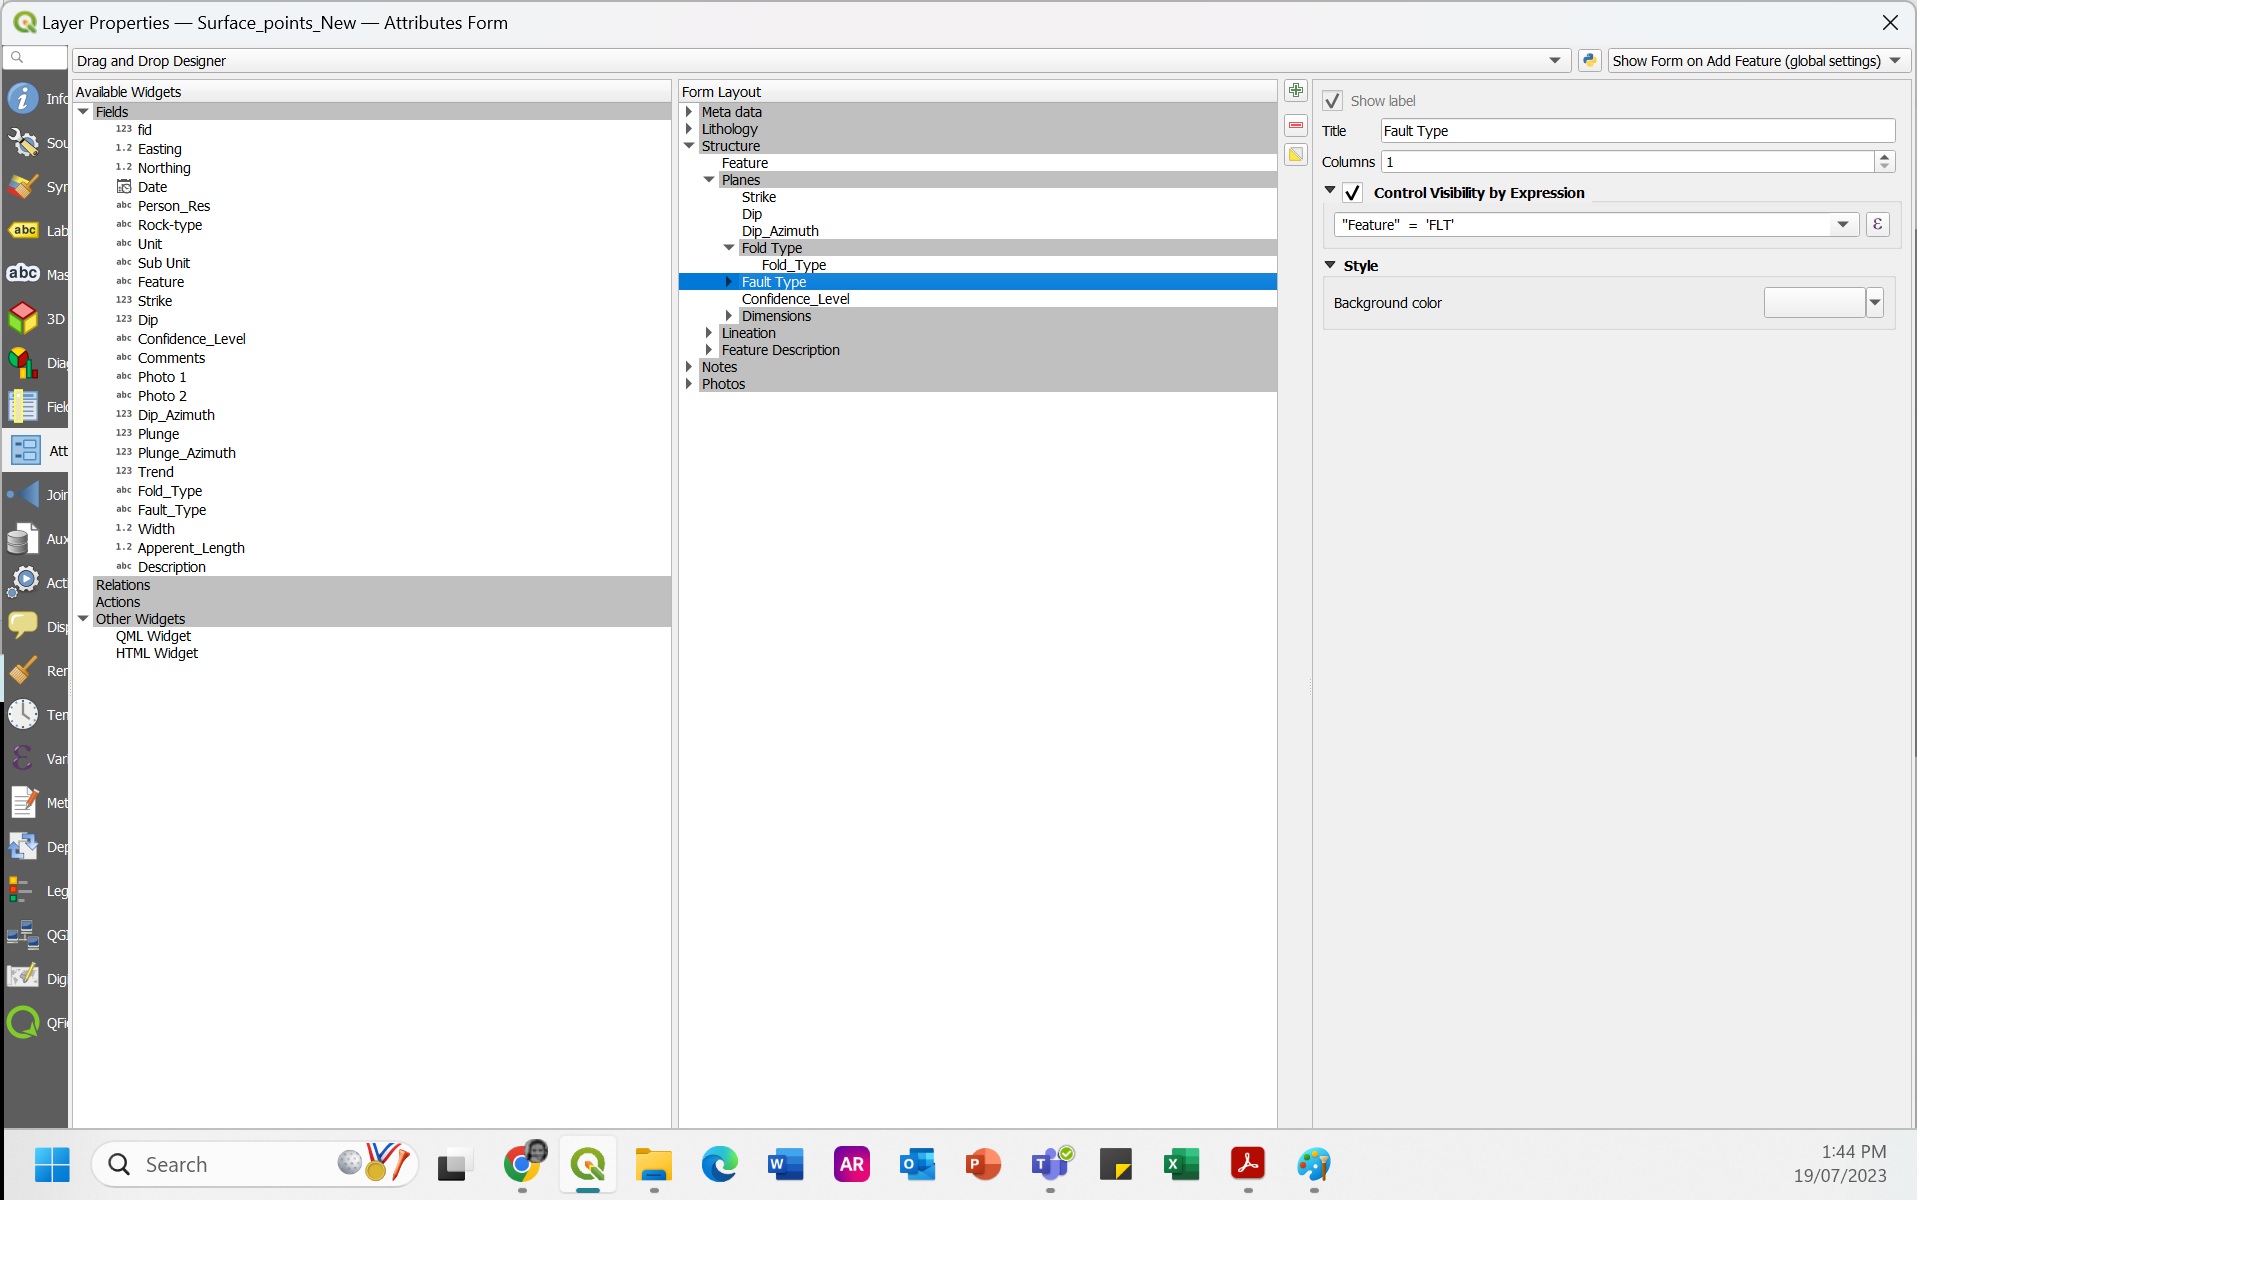Viewport: 2250px width, 1272px height.
Task: Click the Title text field
Action: click(1637, 131)
